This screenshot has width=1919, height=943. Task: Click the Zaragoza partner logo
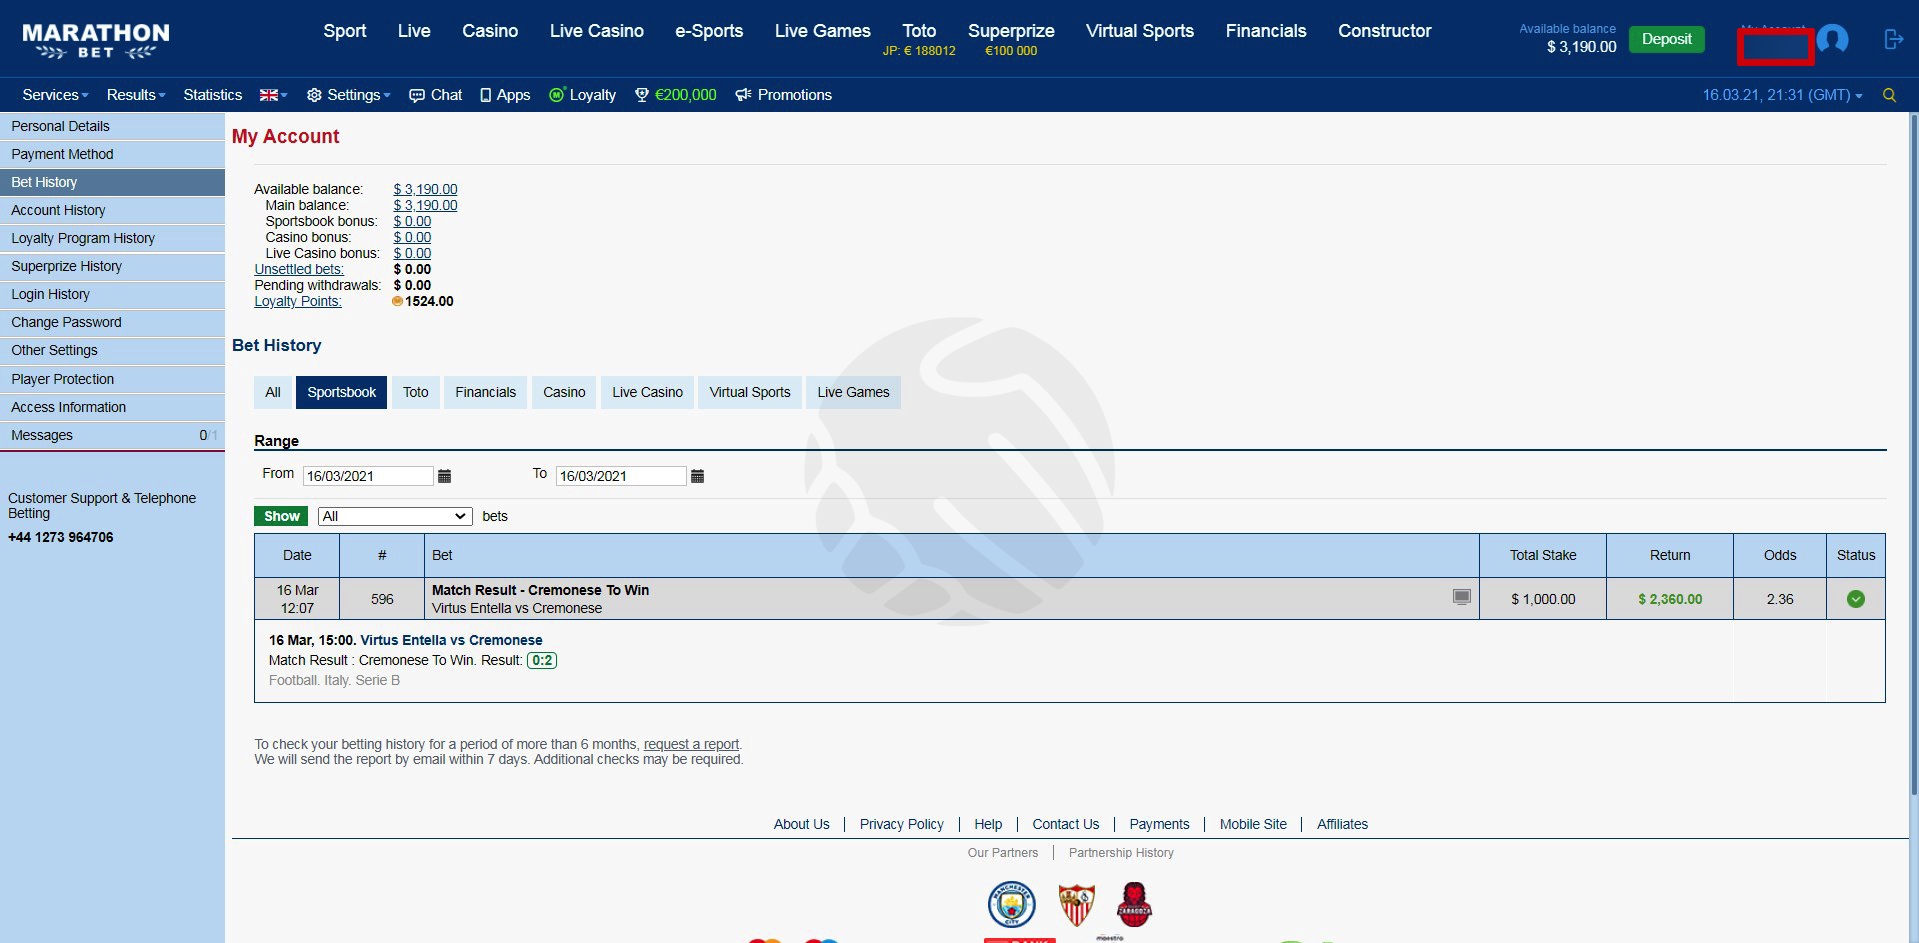click(x=1134, y=905)
